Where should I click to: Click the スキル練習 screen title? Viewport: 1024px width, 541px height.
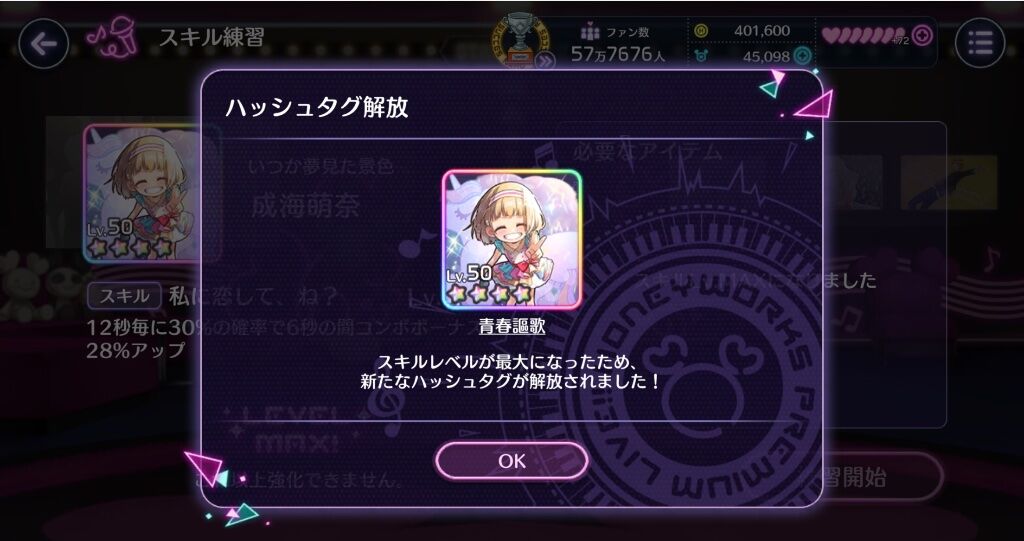point(212,38)
